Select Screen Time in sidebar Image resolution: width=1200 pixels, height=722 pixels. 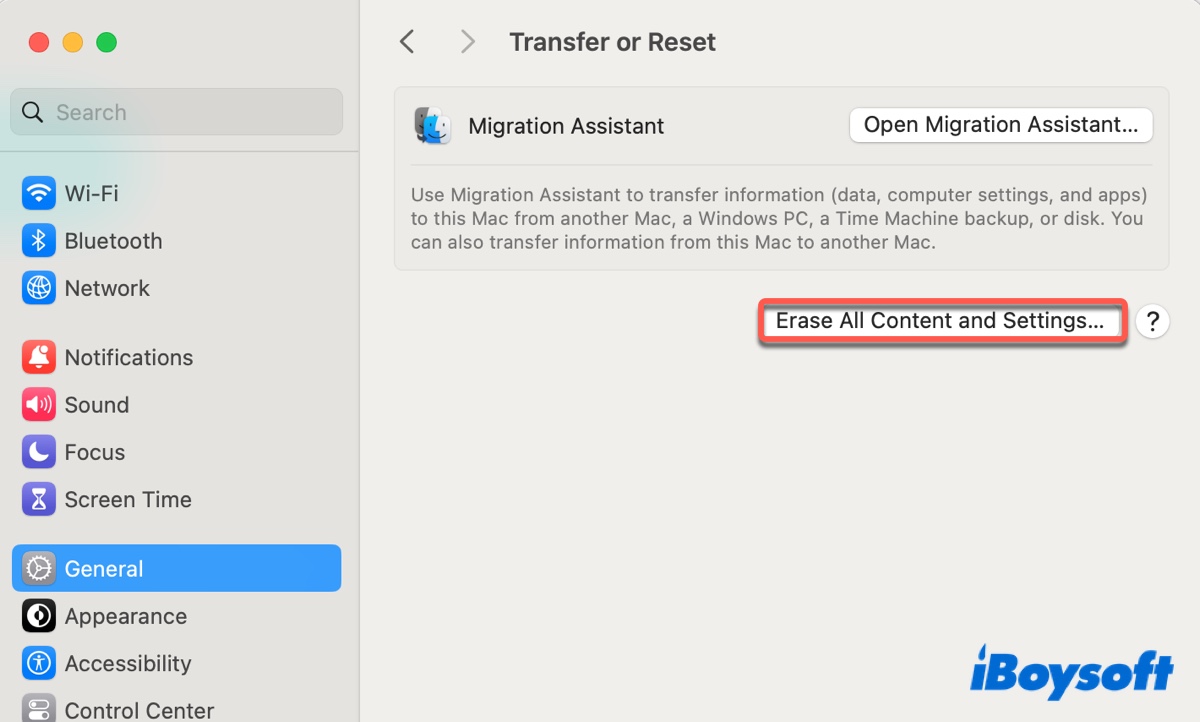(176, 499)
